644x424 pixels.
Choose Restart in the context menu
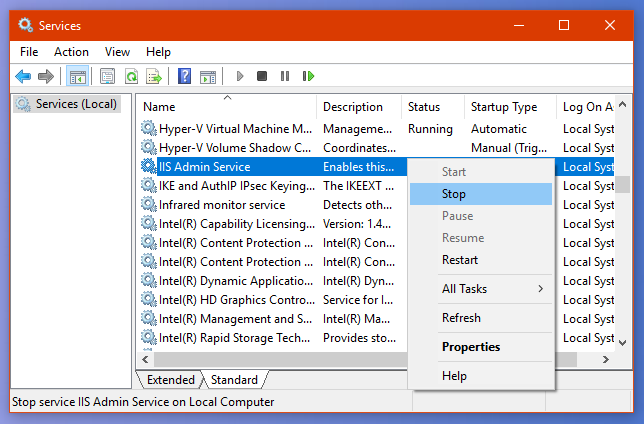[481, 260]
